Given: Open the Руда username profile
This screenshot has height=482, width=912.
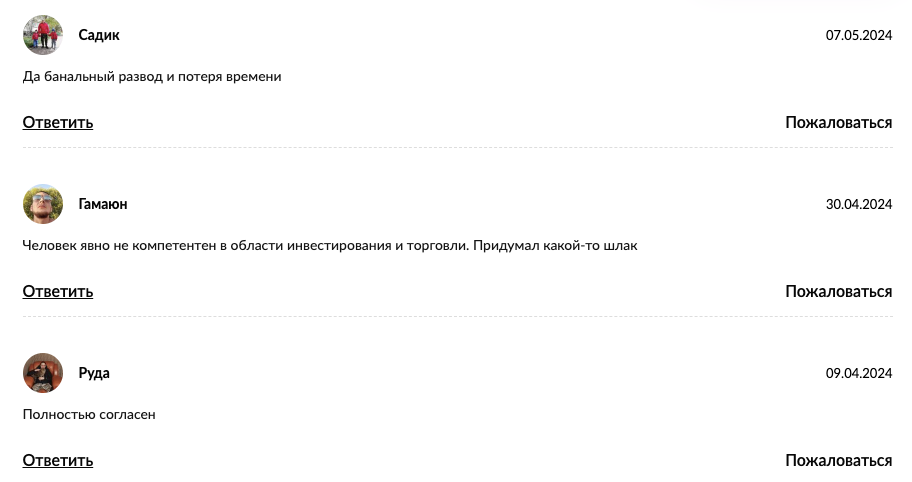Looking at the screenshot, I should tap(94, 373).
